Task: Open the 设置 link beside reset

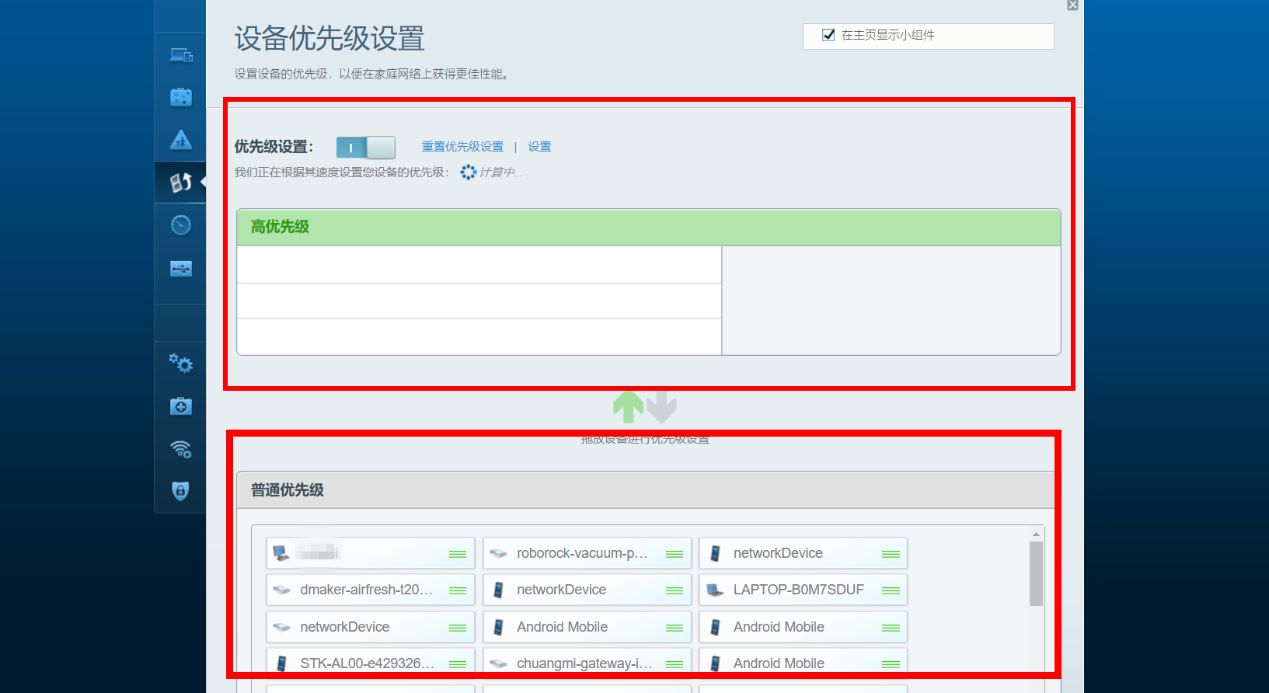Action: click(539, 147)
